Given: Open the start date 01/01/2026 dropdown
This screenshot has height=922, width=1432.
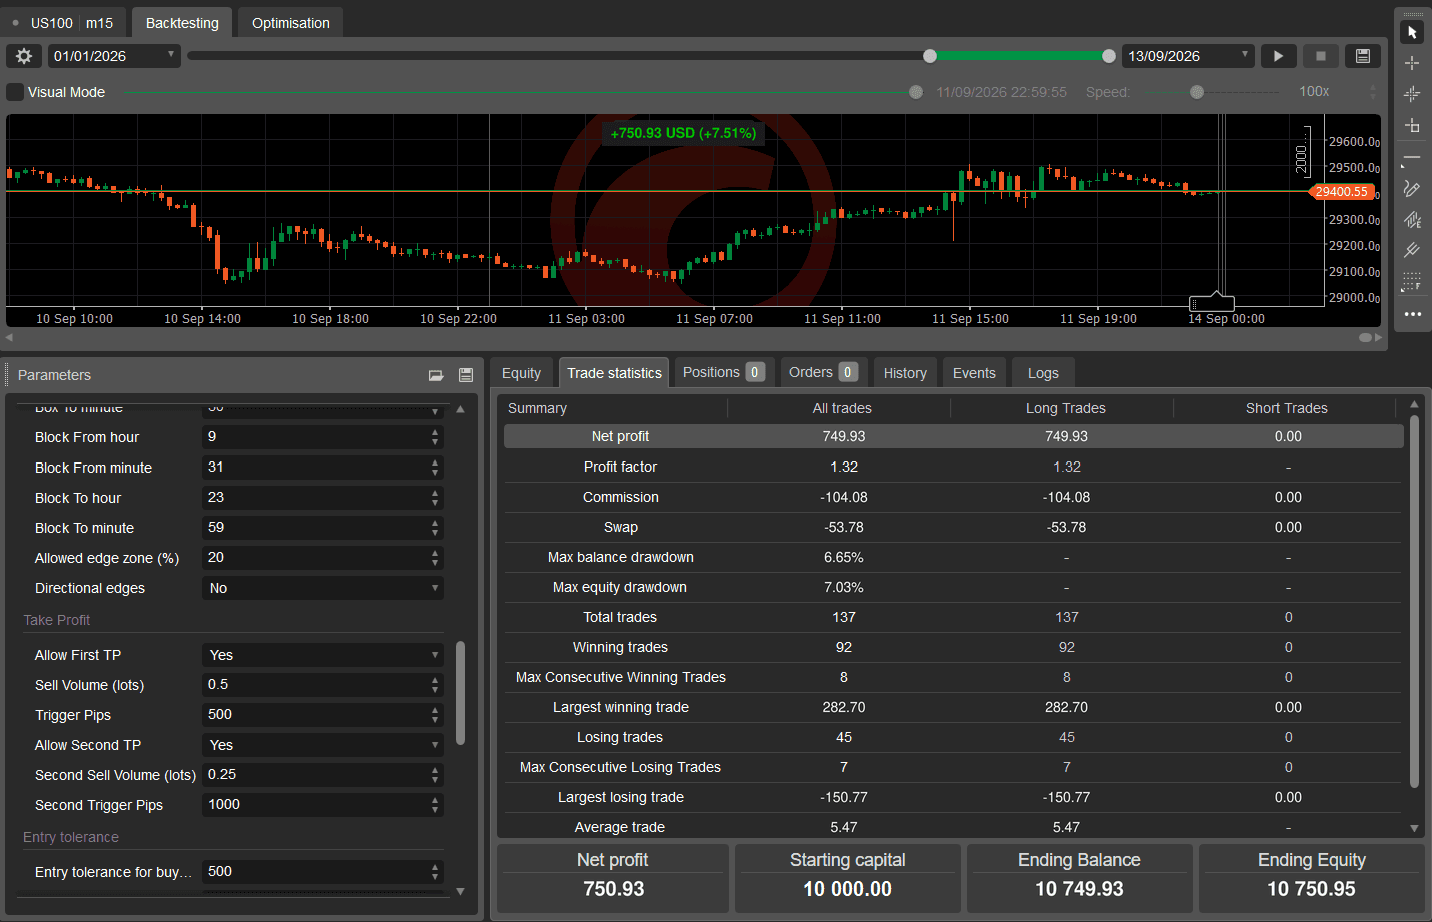Looking at the screenshot, I should coord(114,56).
